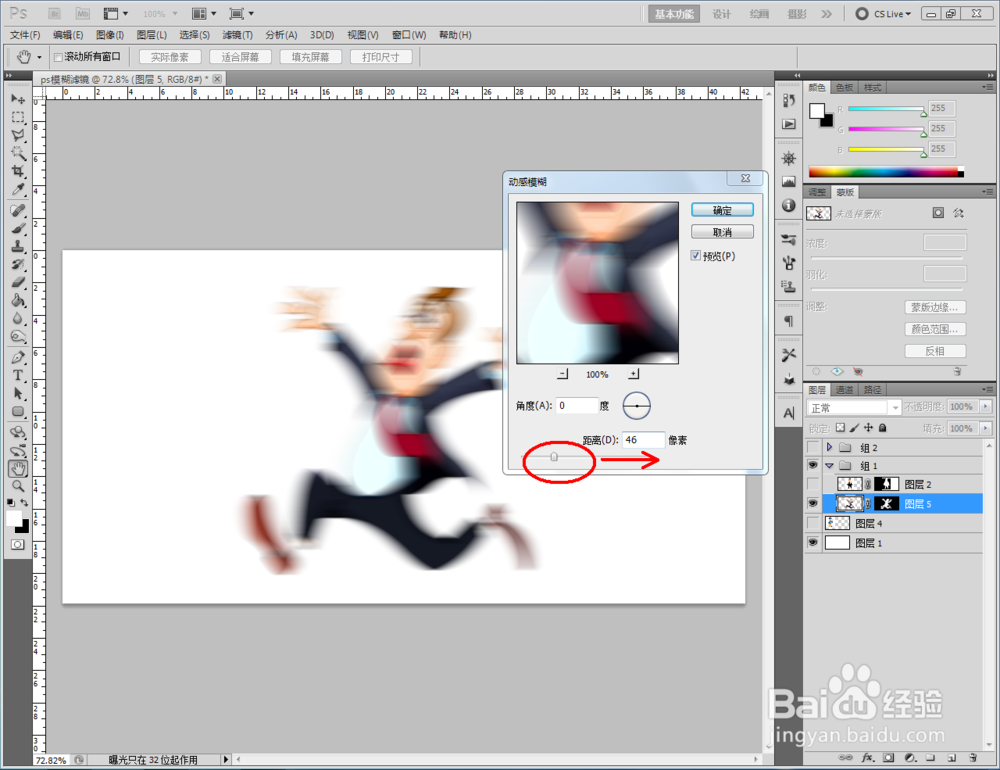Select the Healing Brush tool
Image resolution: width=1000 pixels, height=770 pixels.
(x=18, y=211)
